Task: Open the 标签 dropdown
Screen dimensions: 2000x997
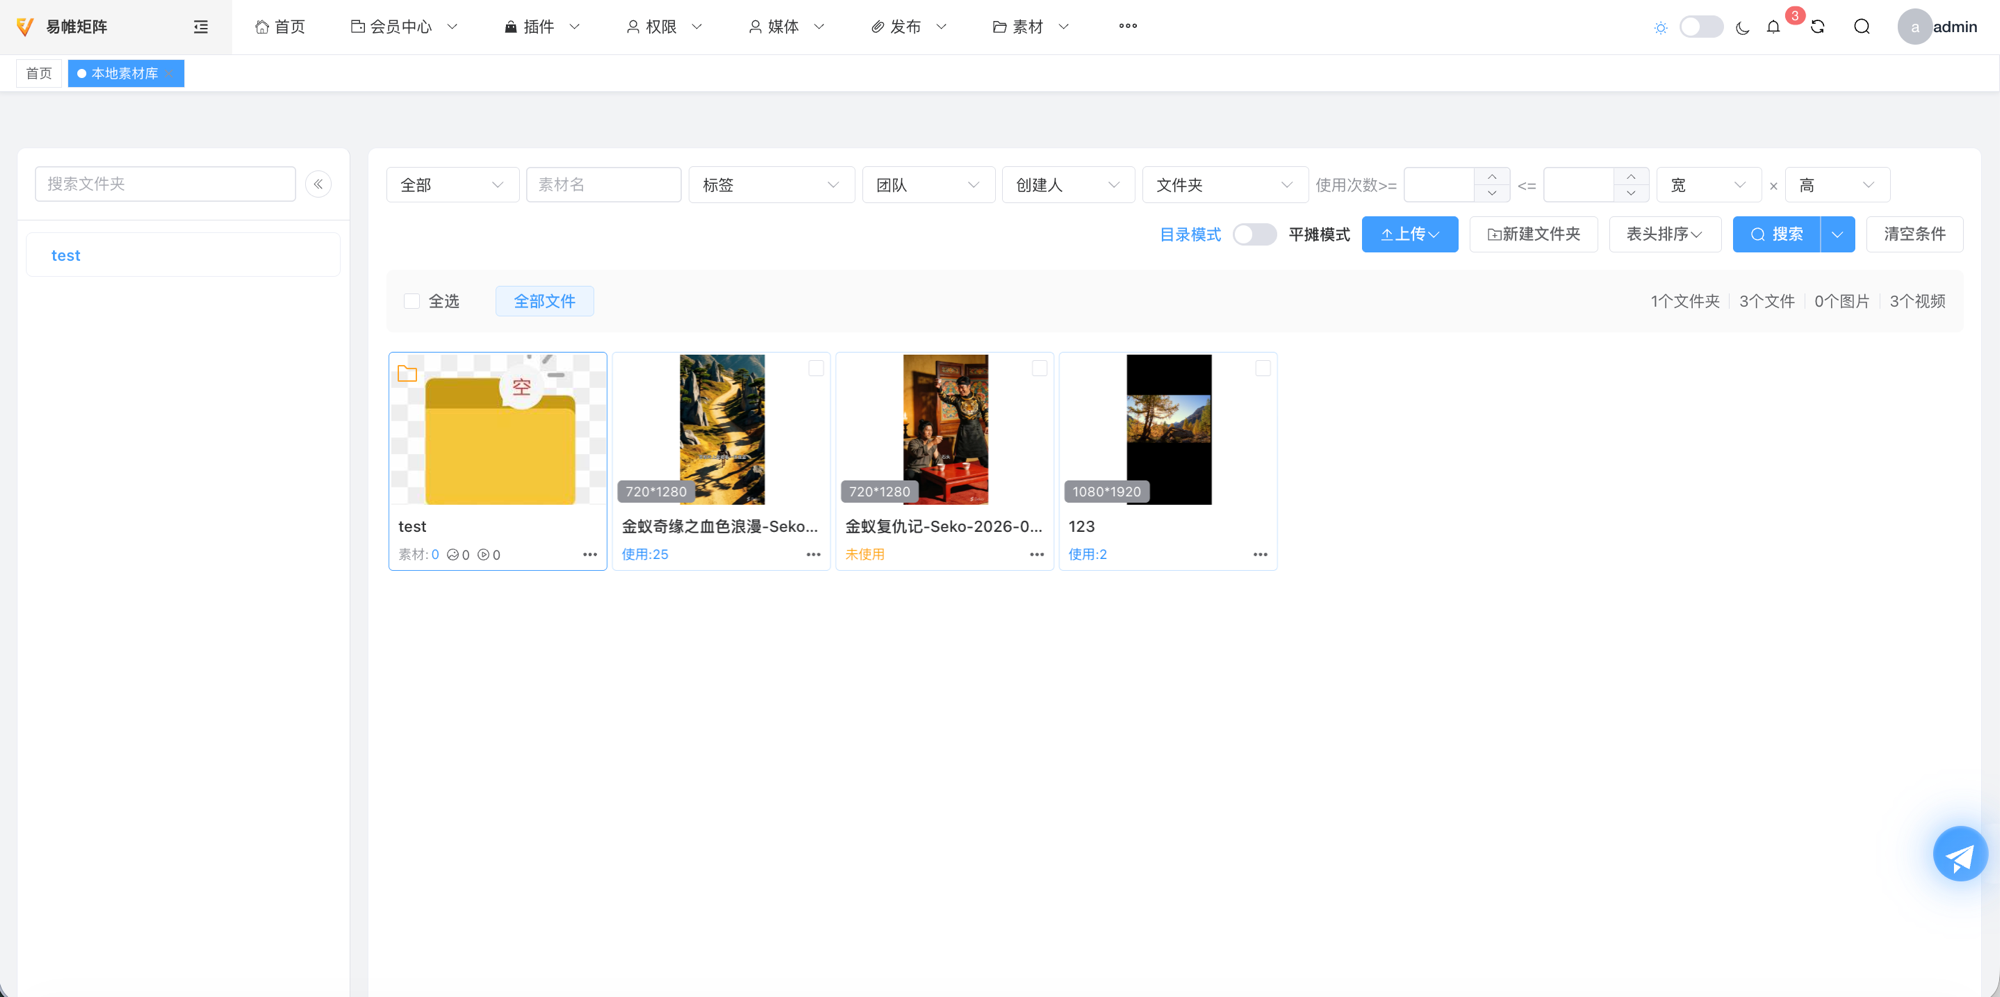Action: pyautogui.click(x=771, y=185)
